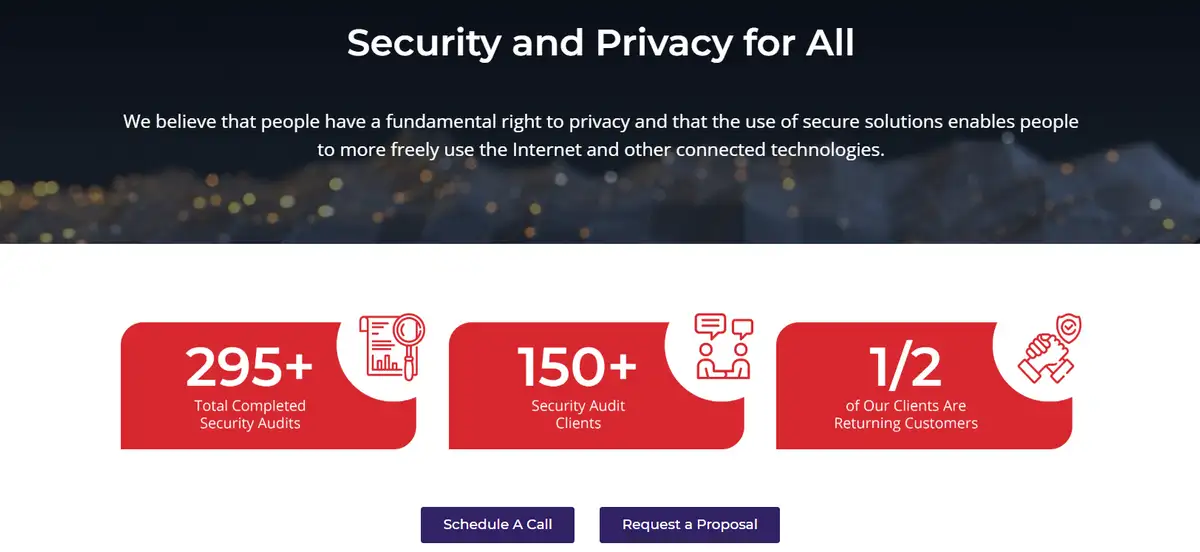Click the 1/2 returning customers figure

[x=906, y=367]
